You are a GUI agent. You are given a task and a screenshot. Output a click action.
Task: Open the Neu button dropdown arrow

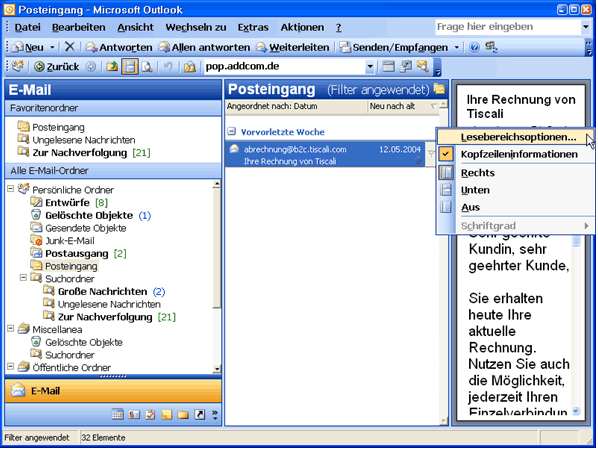(x=52, y=47)
